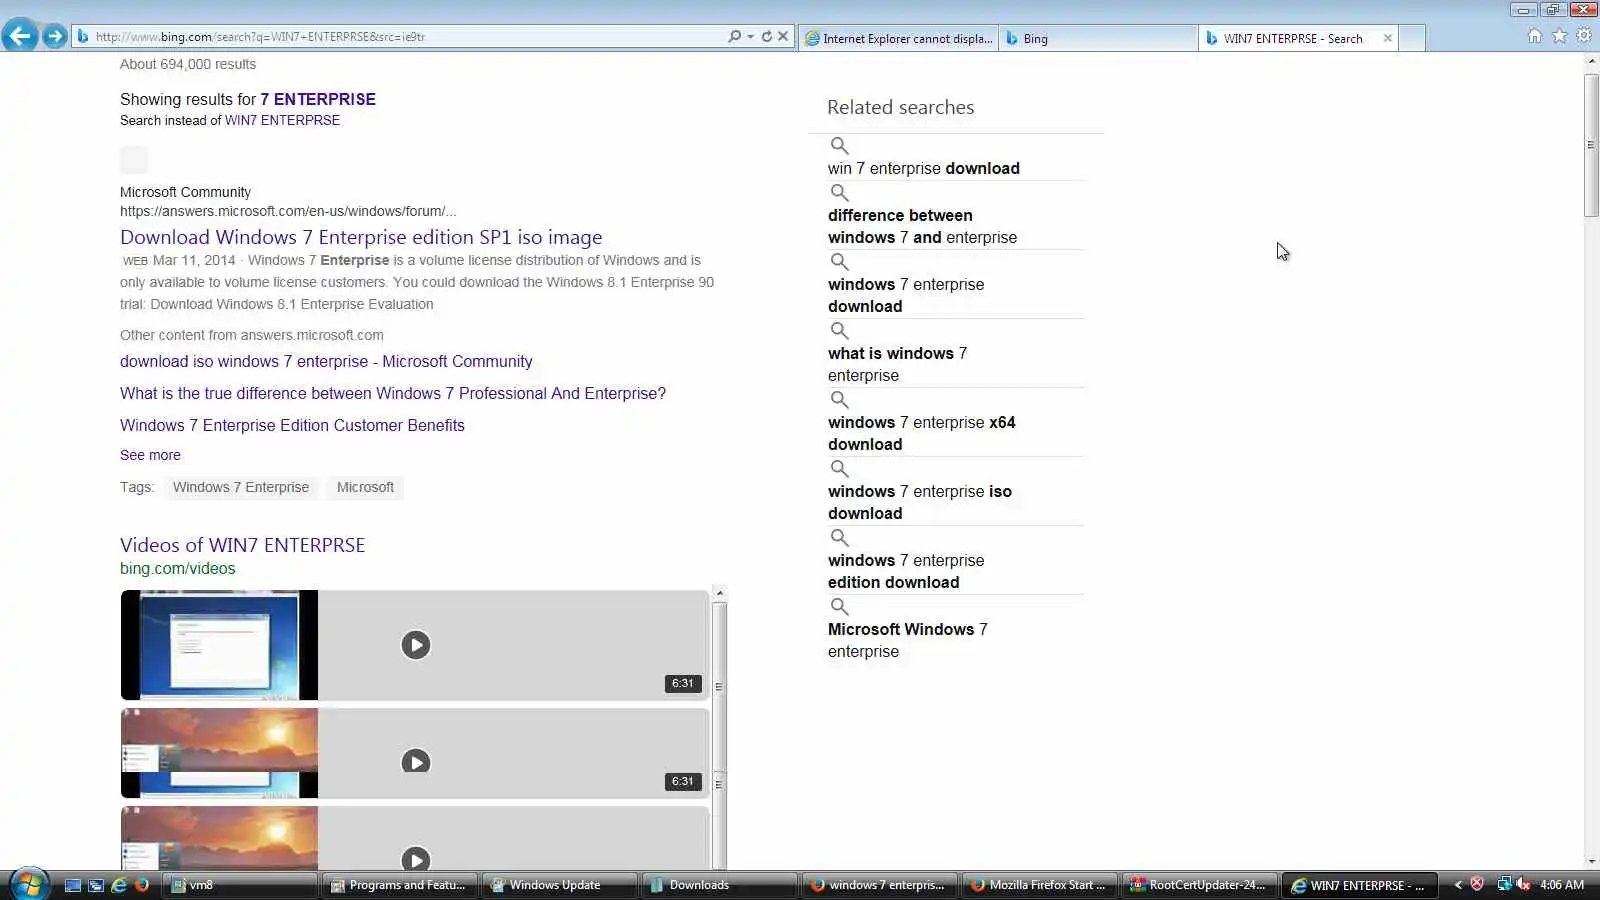Image resolution: width=1600 pixels, height=900 pixels.
Task: Open address bar autocomplete dropdown arrow
Action: [750, 36]
